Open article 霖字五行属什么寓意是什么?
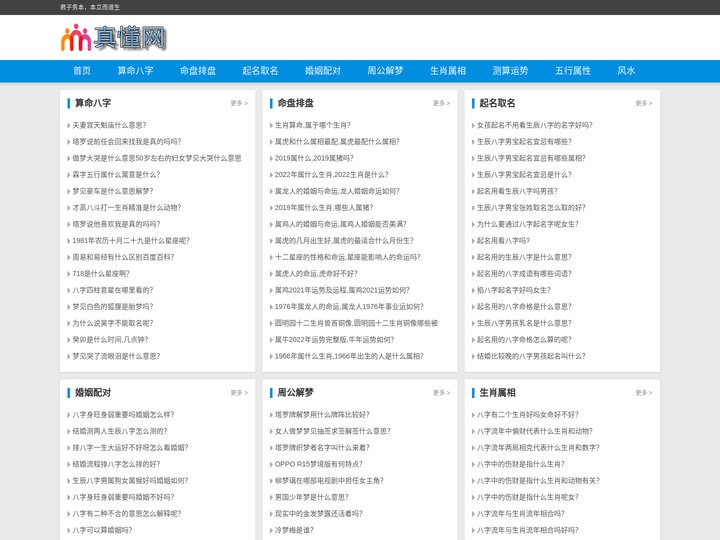 [x=116, y=174]
